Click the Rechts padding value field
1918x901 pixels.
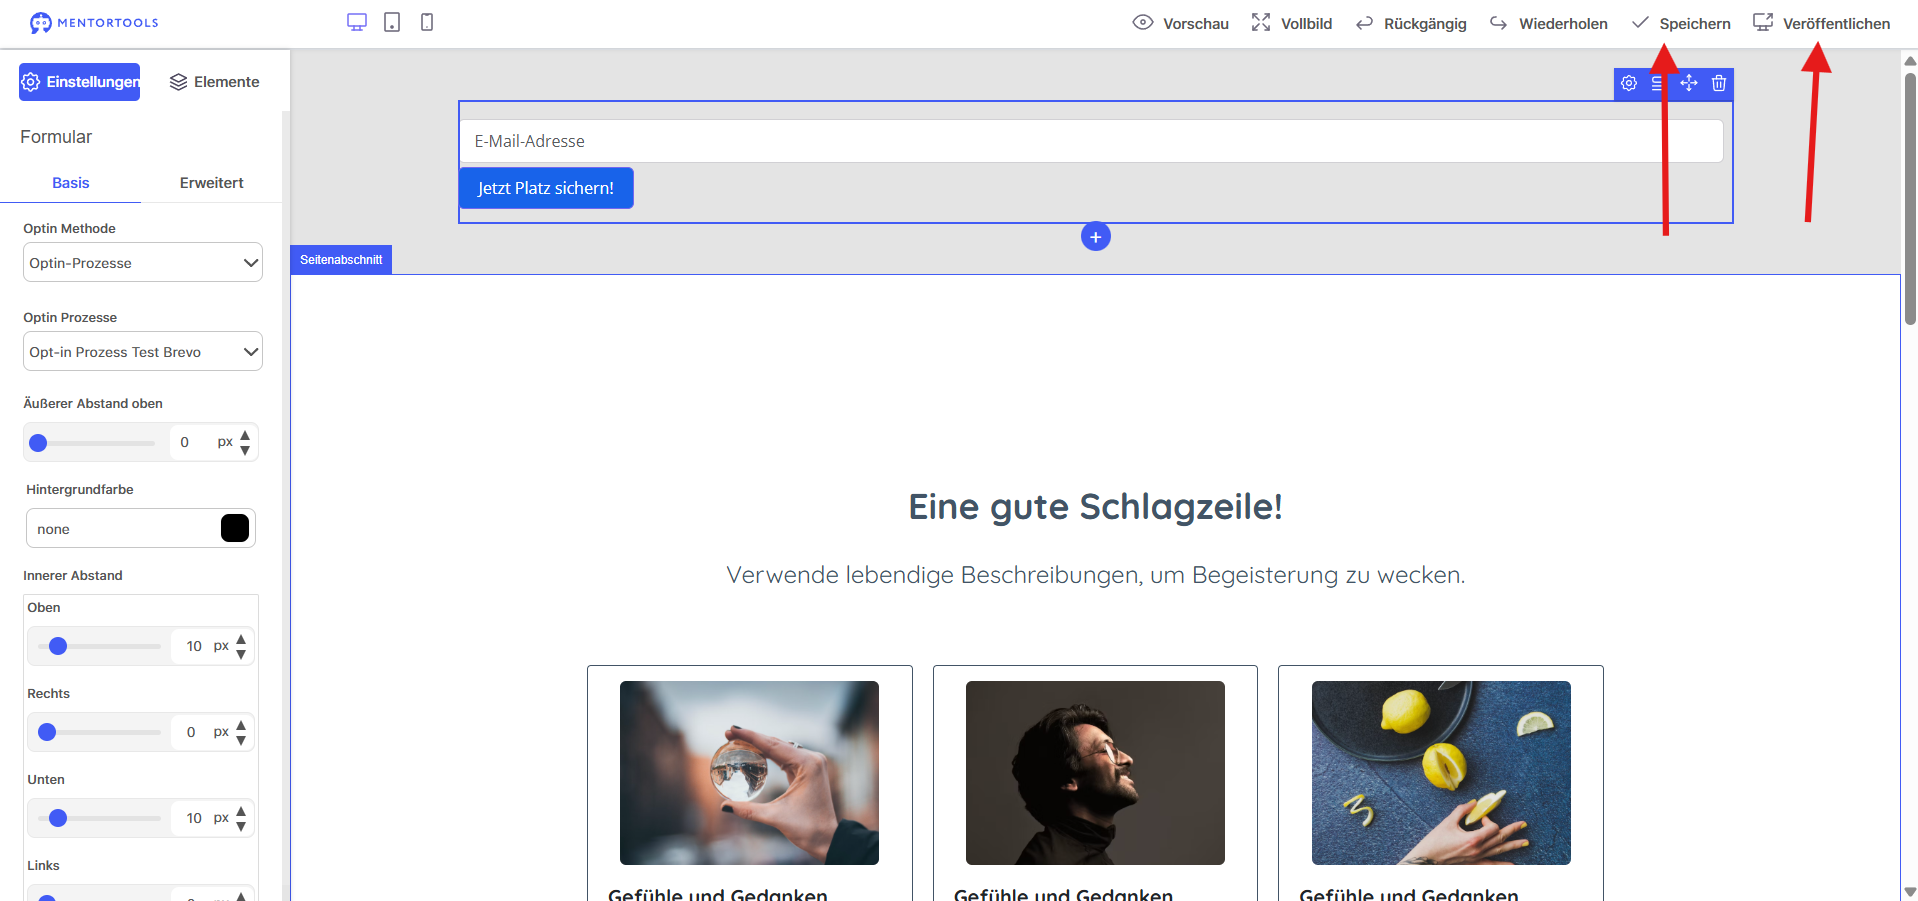[x=192, y=732]
